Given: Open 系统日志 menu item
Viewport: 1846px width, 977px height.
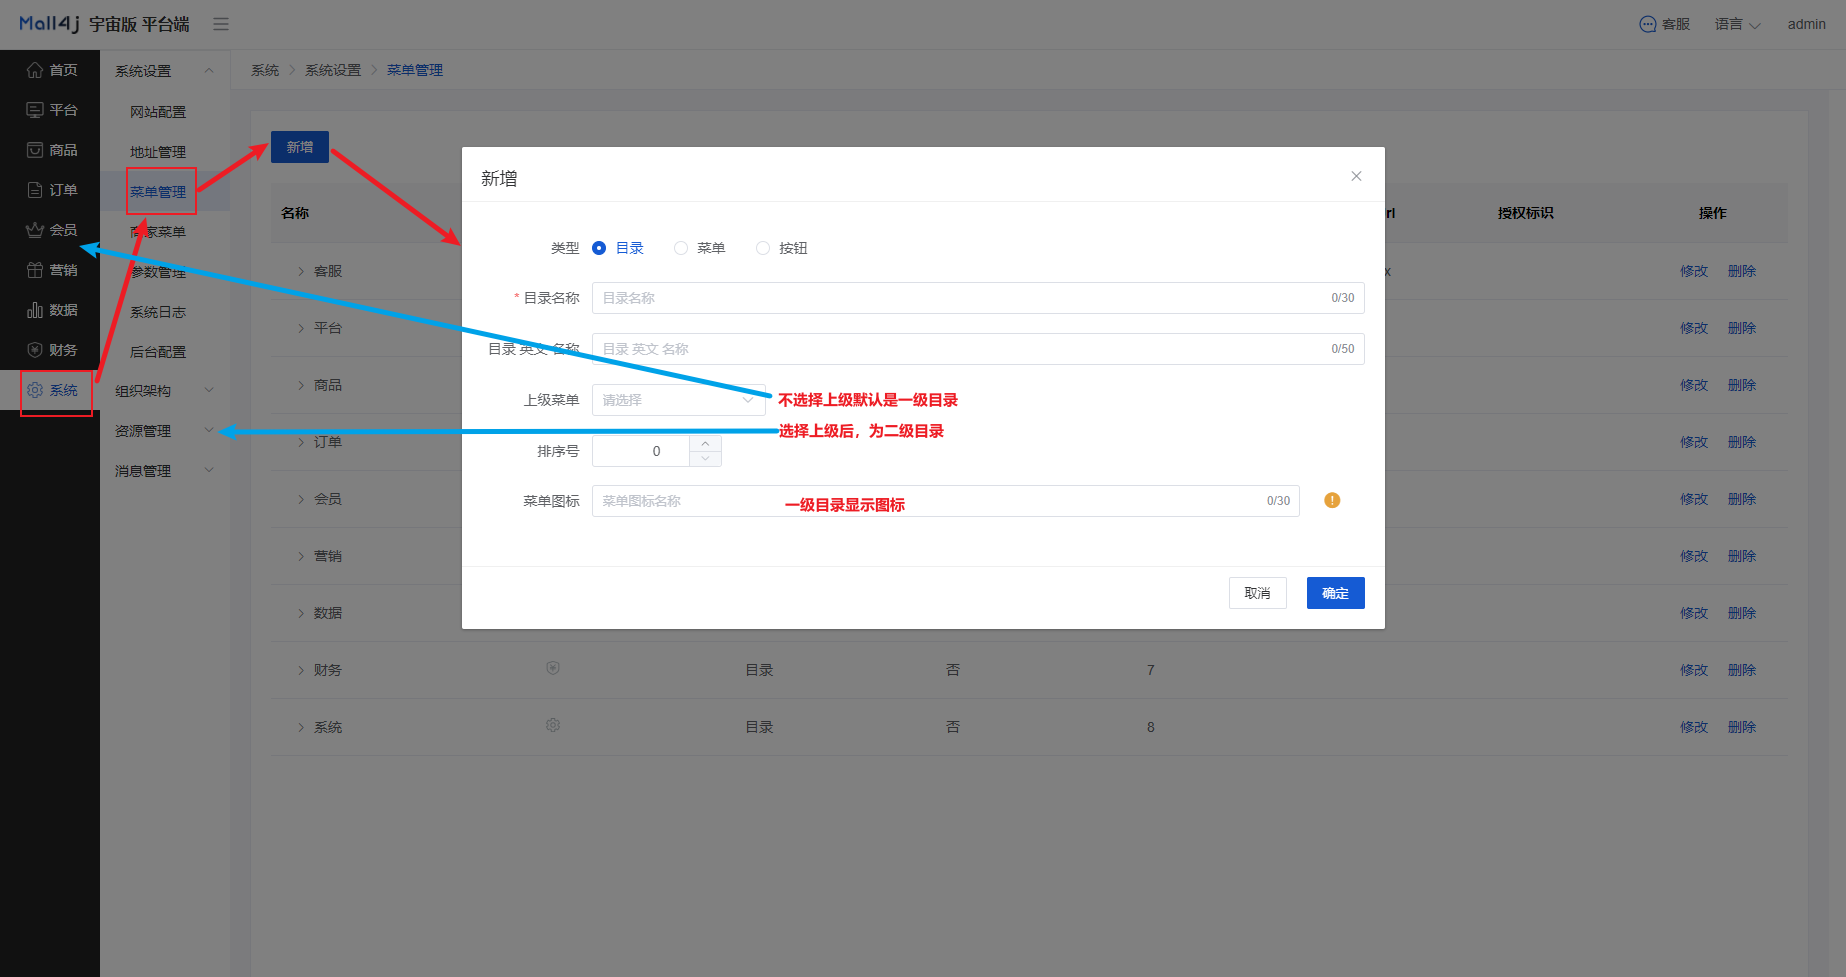Looking at the screenshot, I should [158, 312].
